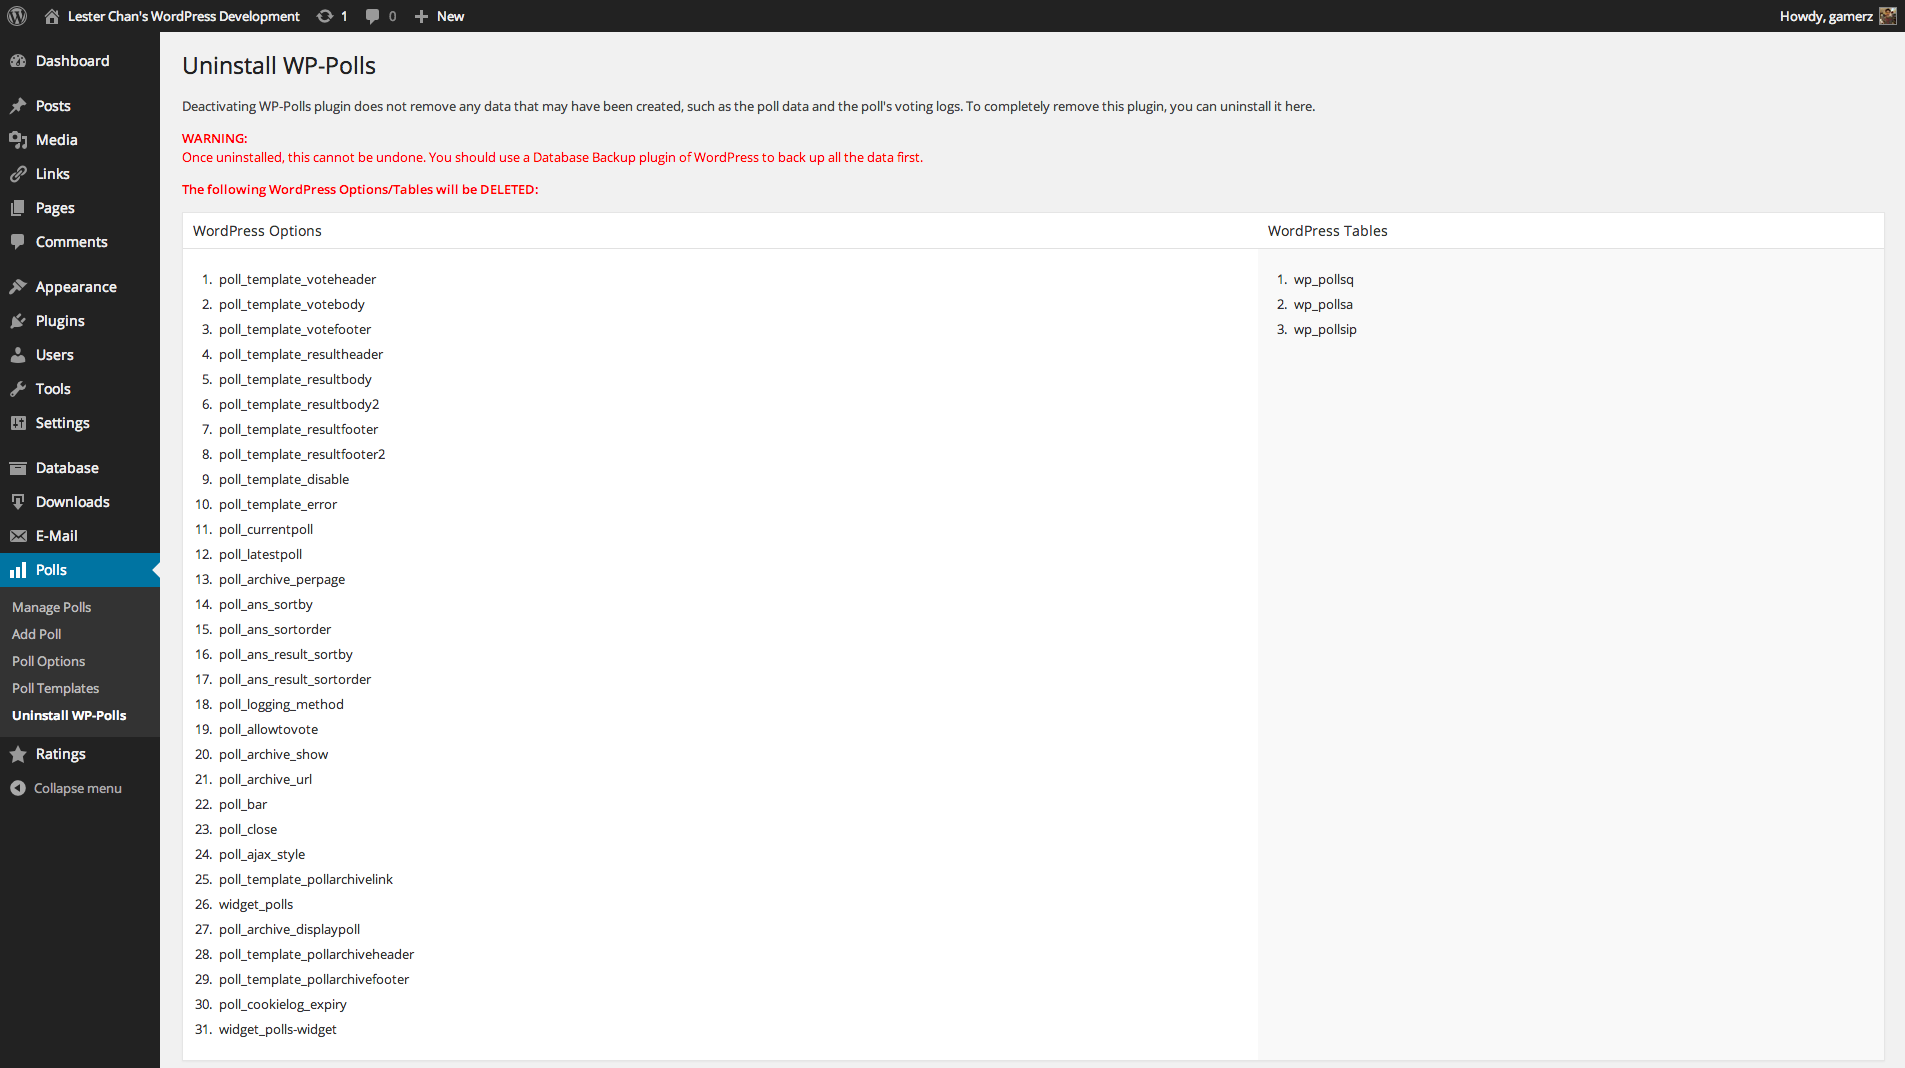The width and height of the screenshot is (1905, 1068).
Task: Click the Collapse menu arrow icon
Action: click(x=18, y=788)
